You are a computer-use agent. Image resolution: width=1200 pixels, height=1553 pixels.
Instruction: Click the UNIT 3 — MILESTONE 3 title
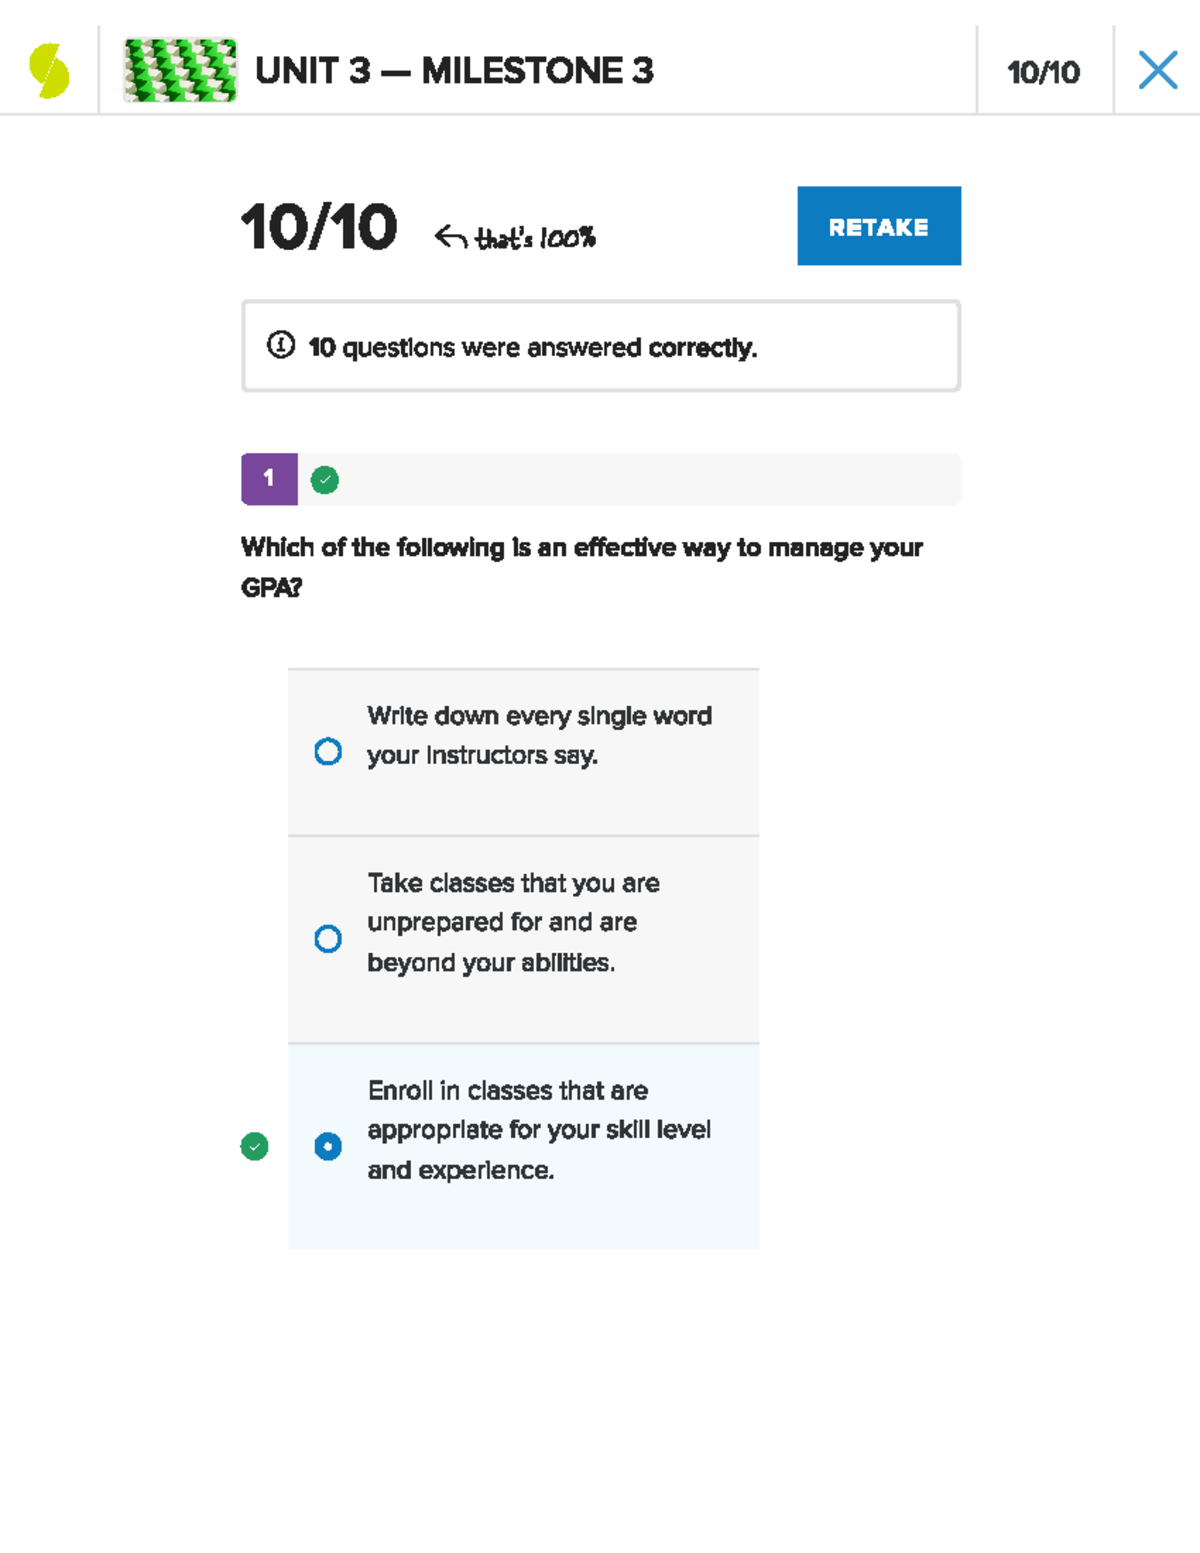pyautogui.click(x=454, y=71)
